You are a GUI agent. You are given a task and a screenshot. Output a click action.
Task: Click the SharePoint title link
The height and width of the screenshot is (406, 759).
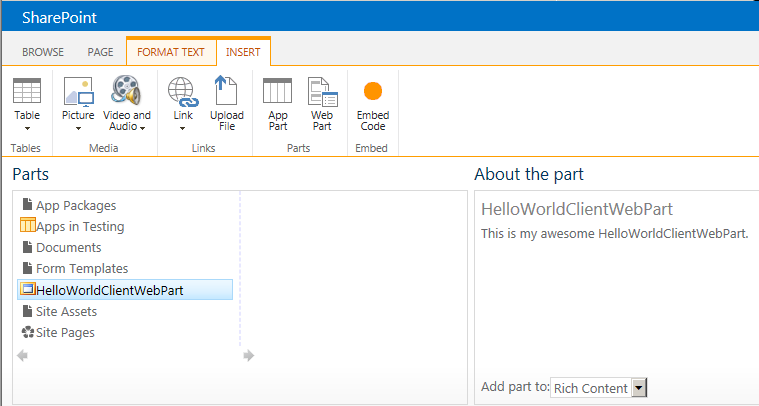pyautogui.click(x=59, y=17)
